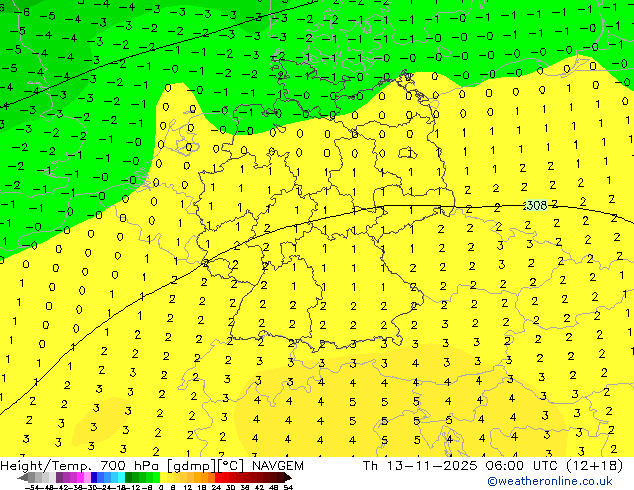Click the NAVGEM model name
Screen dimensions: 634x490
point(278,466)
